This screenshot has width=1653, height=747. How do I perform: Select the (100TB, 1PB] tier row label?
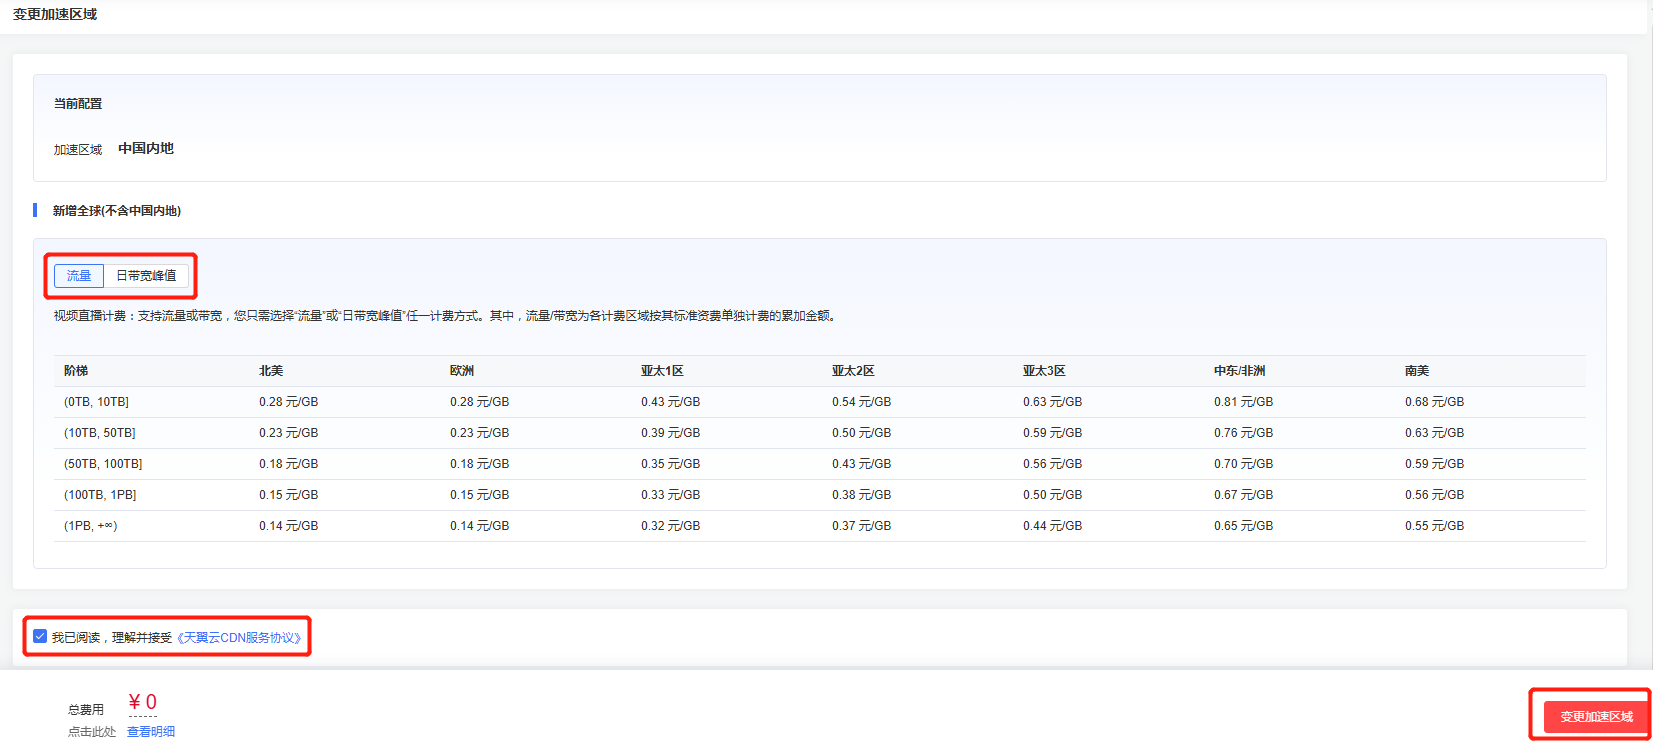pyautogui.click(x=100, y=495)
